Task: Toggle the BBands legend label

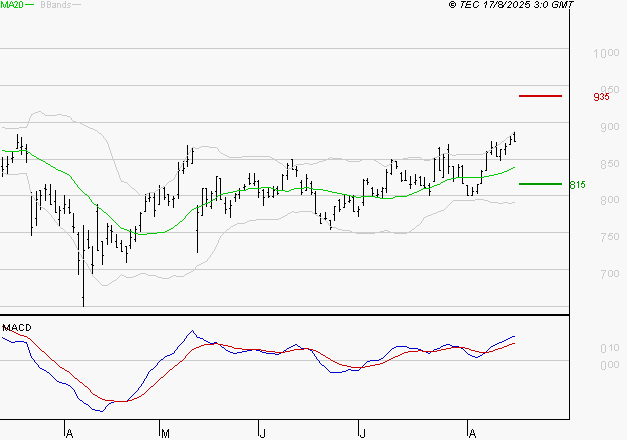Action: pos(56,5)
